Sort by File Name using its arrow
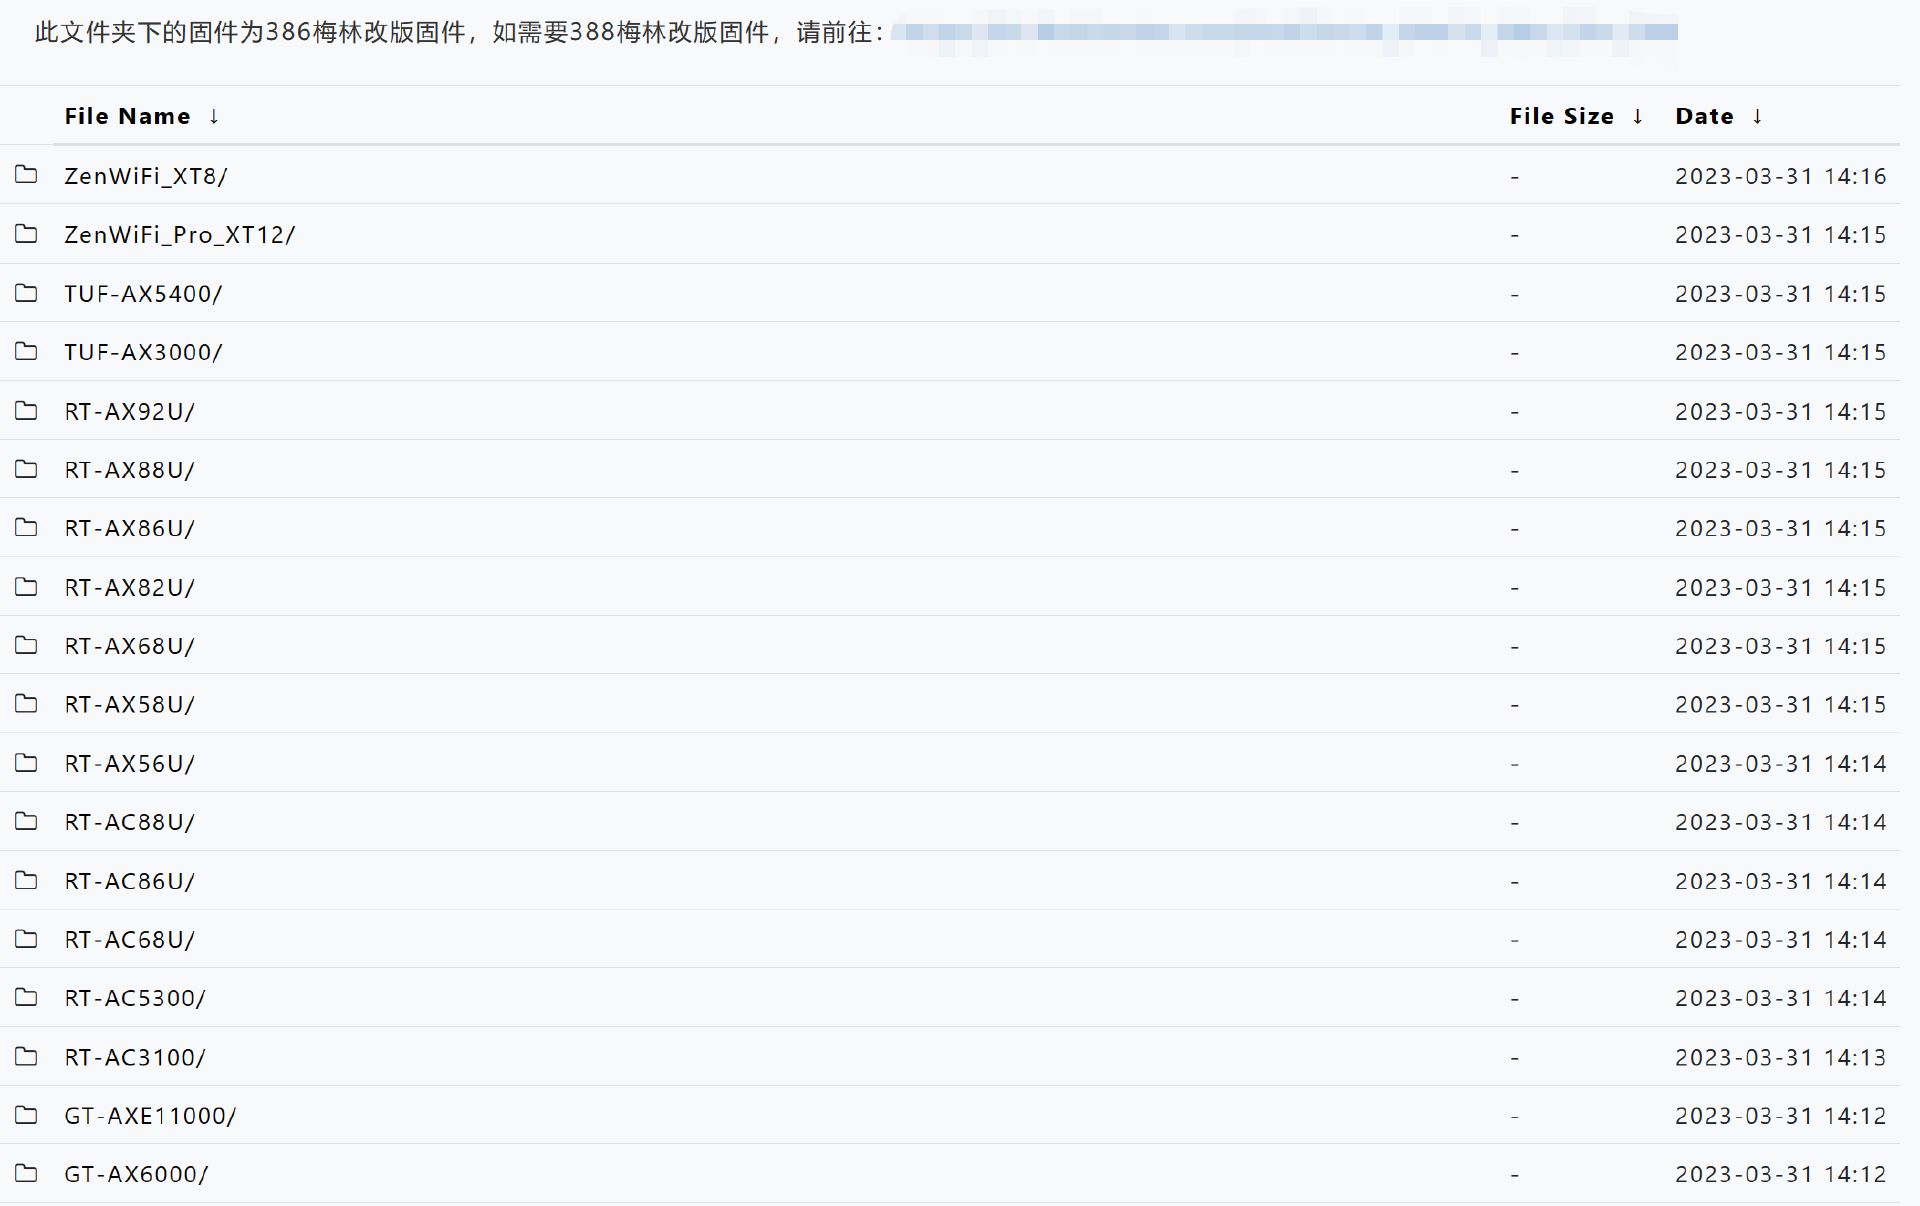This screenshot has width=1920, height=1206. click(x=214, y=116)
